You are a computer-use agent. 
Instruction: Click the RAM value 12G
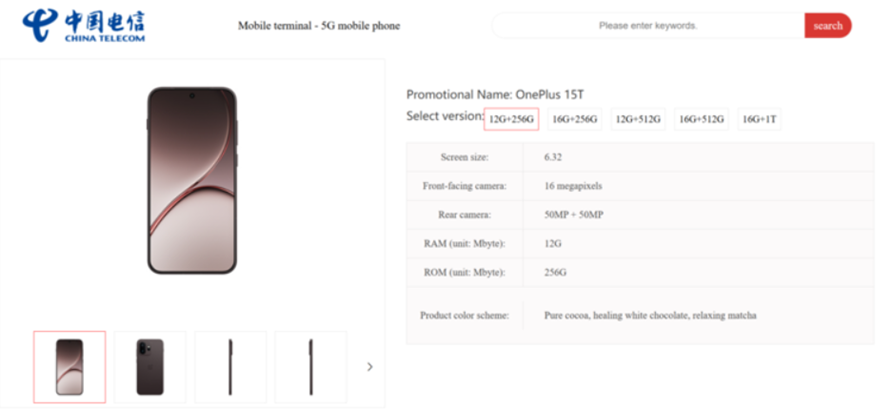553,244
